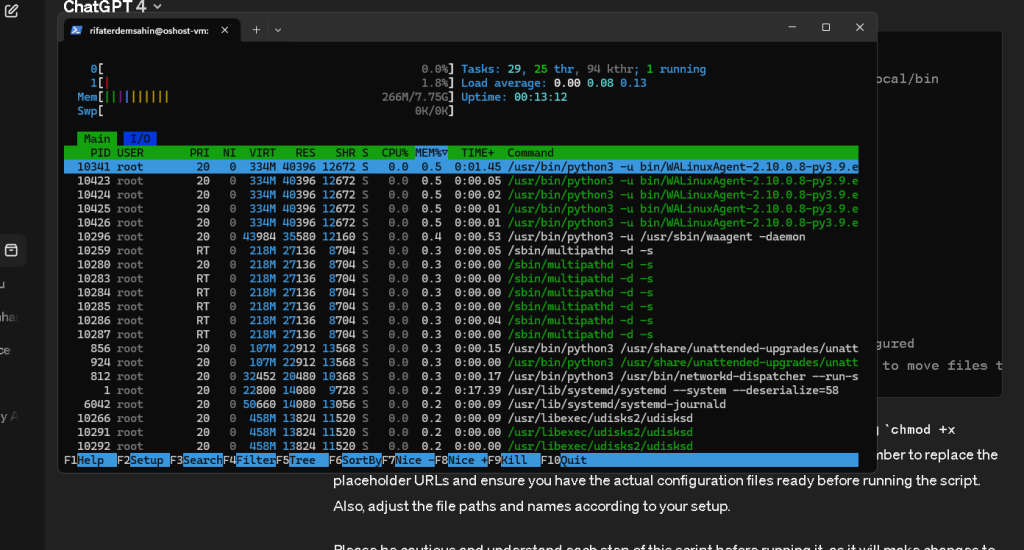This screenshot has height=550, width=1024.
Task: Select process row PID 10423
Action: pos(461,181)
